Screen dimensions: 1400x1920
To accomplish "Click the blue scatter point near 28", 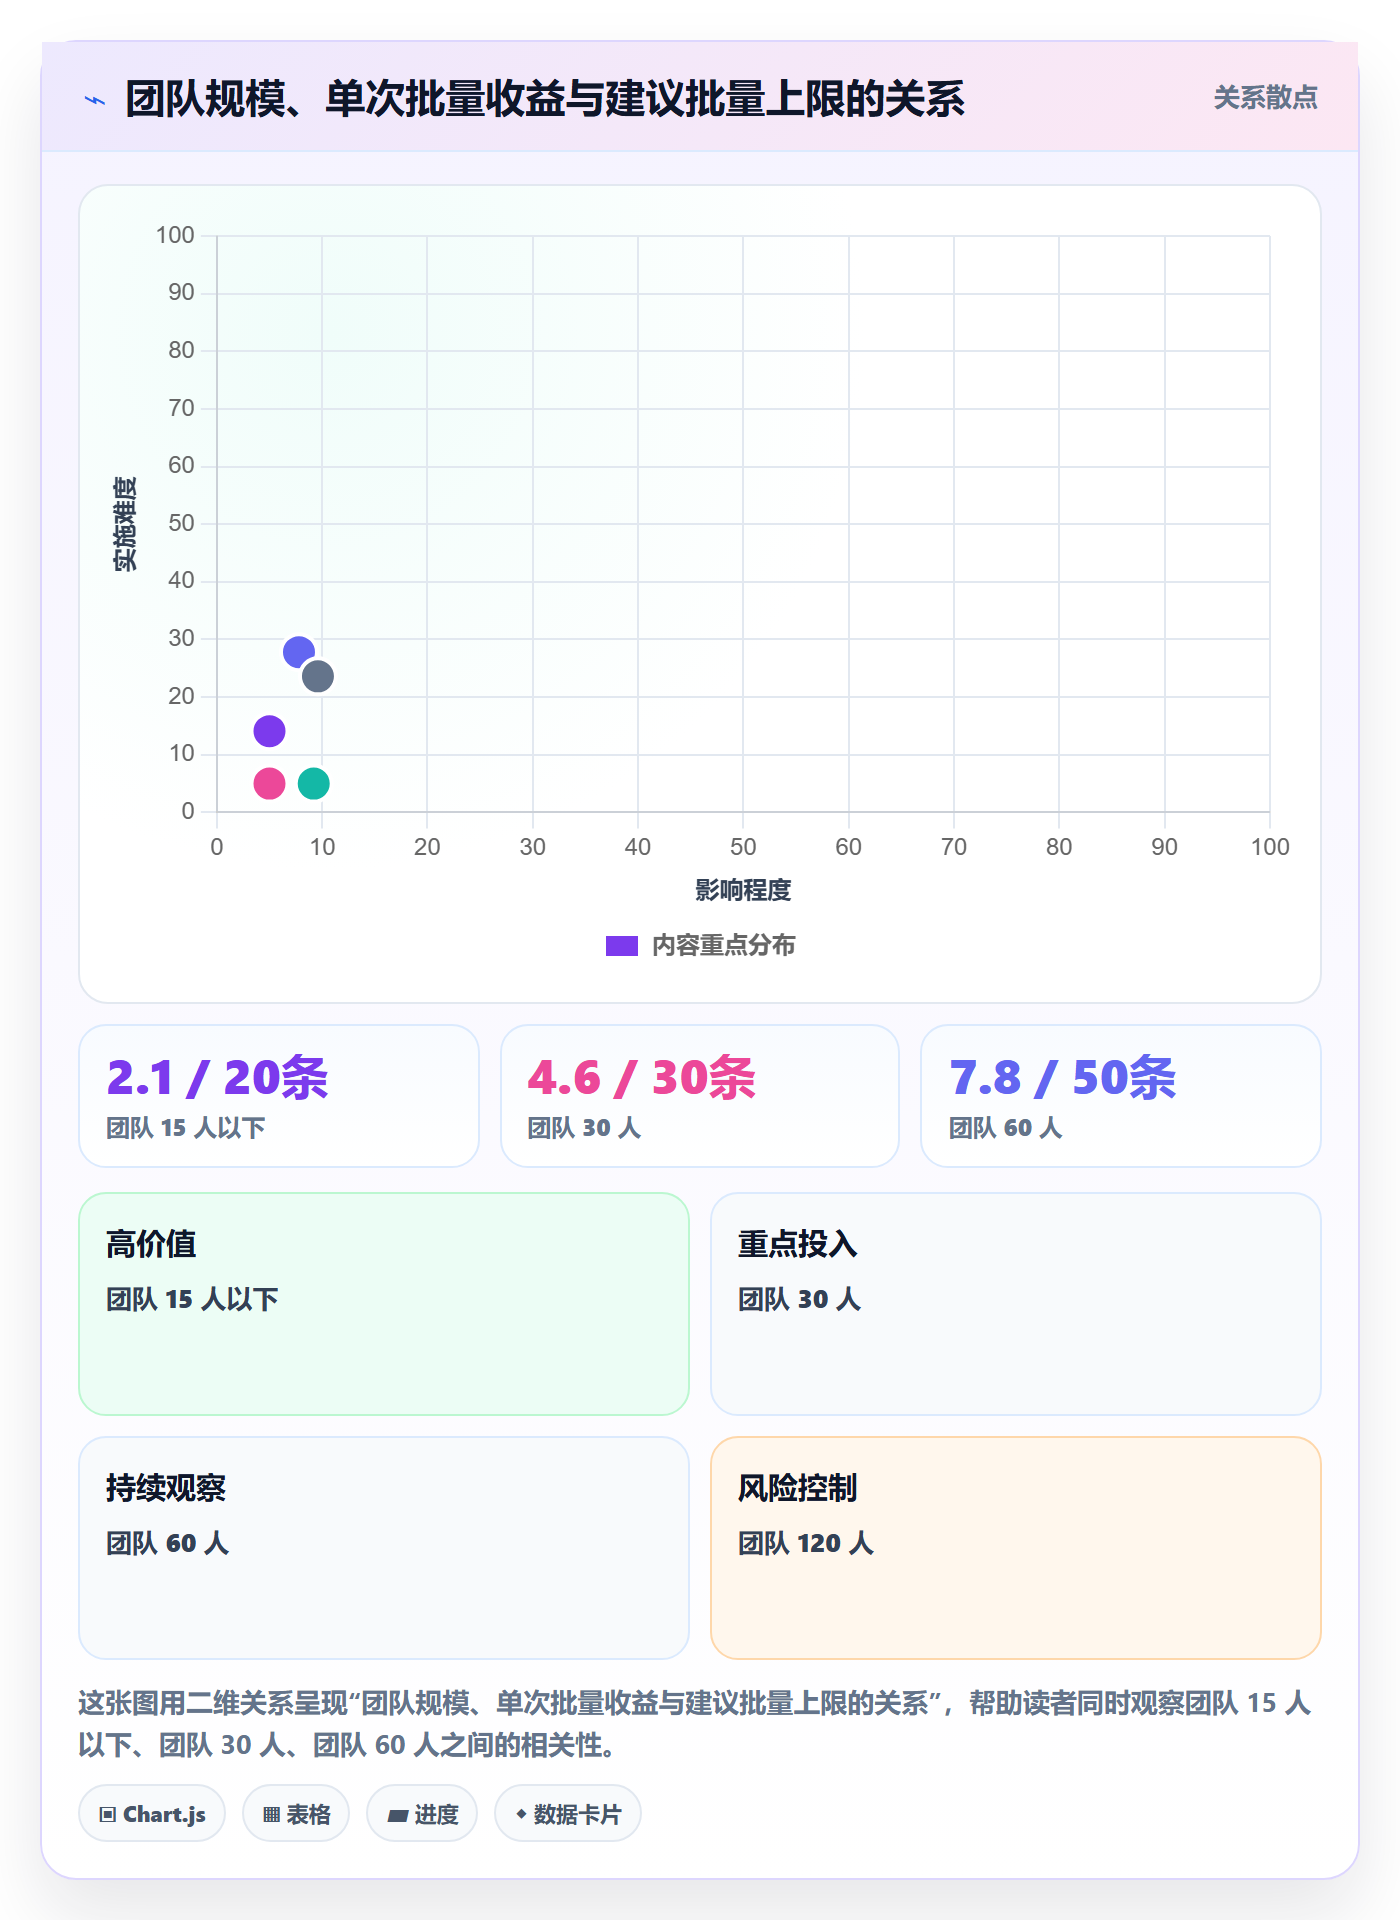I will [x=299, y=653].
